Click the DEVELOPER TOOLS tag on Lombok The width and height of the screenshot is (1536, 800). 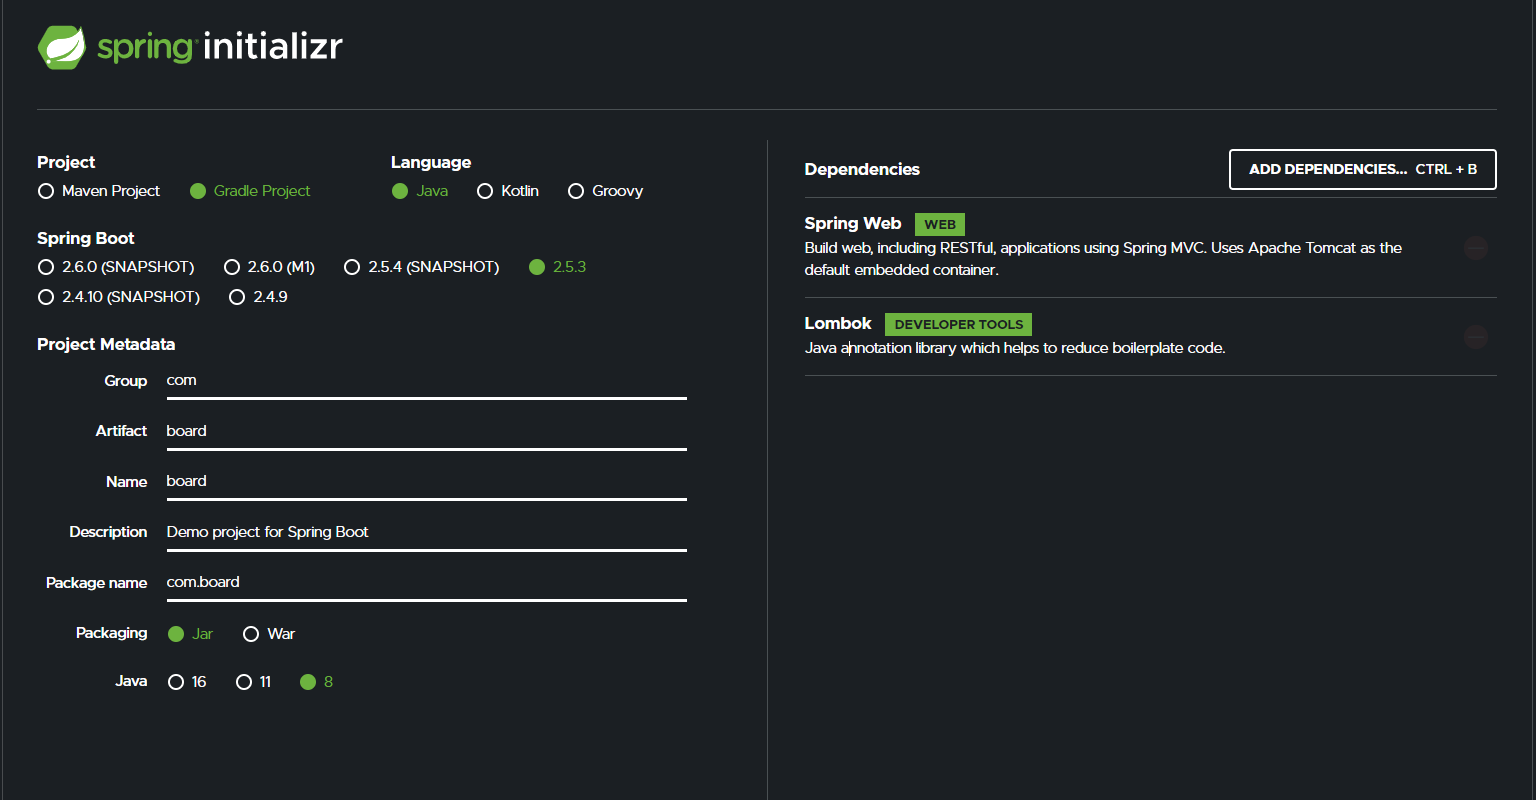point(958,324)
